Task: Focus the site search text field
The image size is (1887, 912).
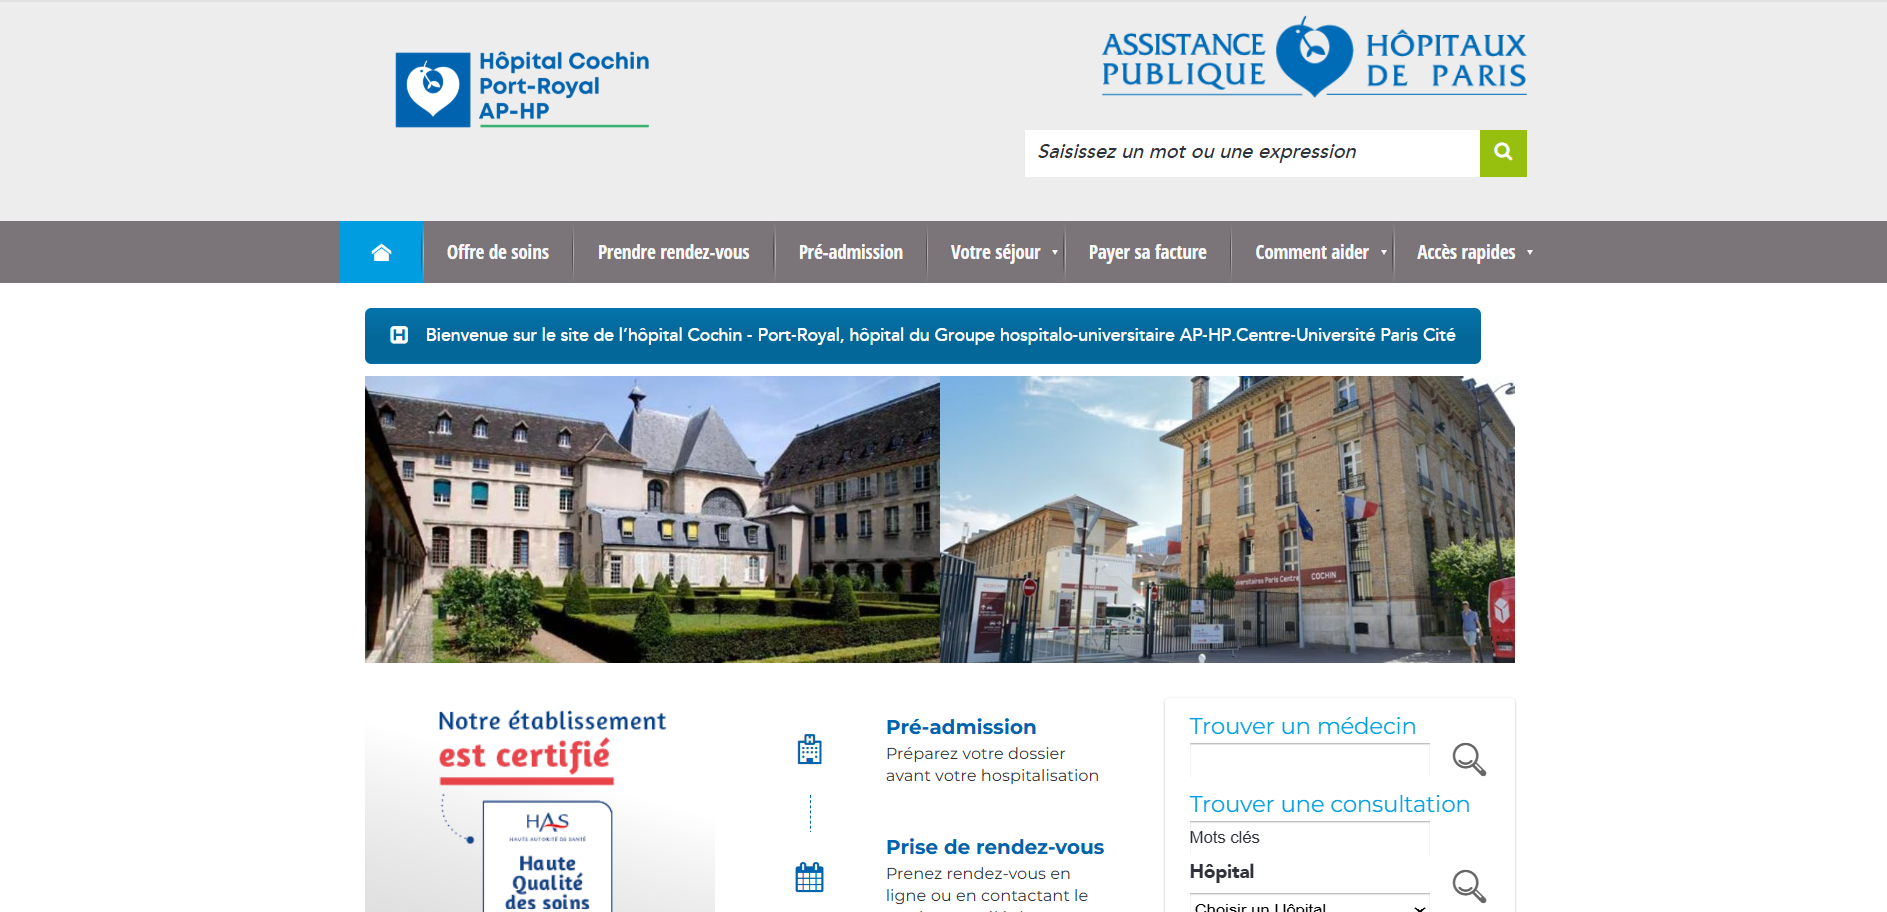Action: coord(1251,153)
